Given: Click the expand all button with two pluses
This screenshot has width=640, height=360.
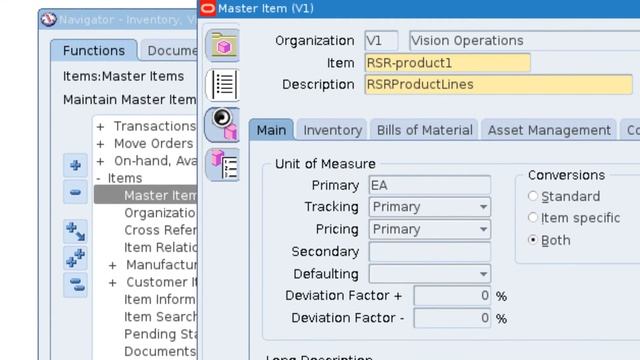Looking at the screenshot, I should coord(75,258).
